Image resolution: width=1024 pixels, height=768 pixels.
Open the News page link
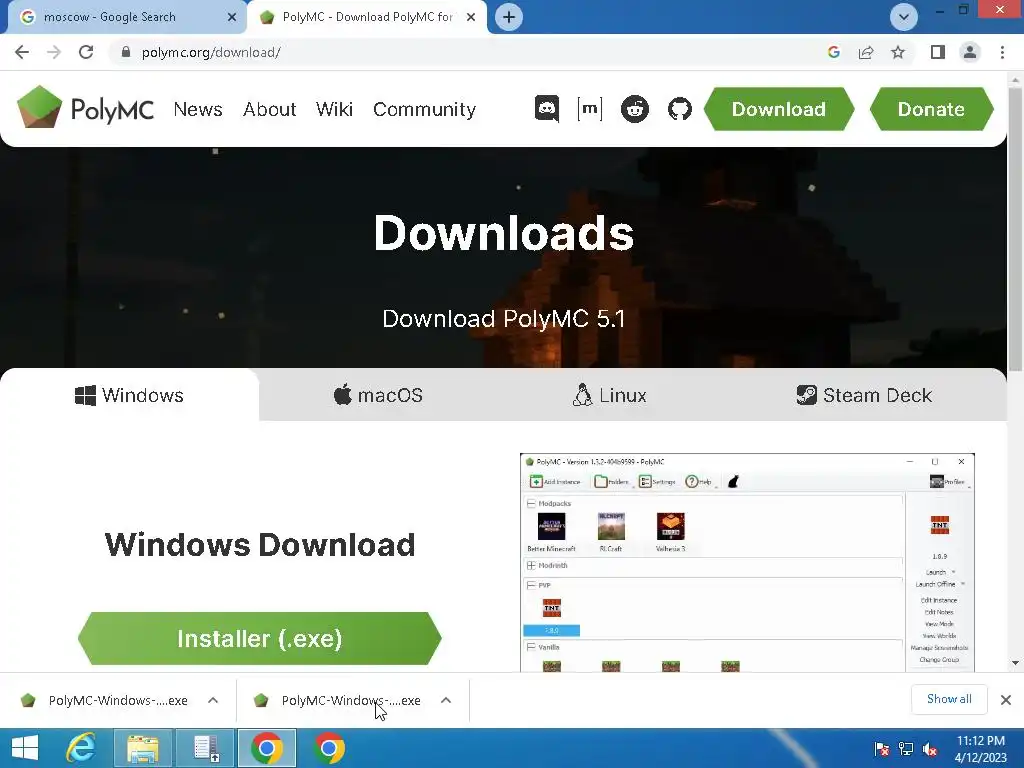[198, 109]
